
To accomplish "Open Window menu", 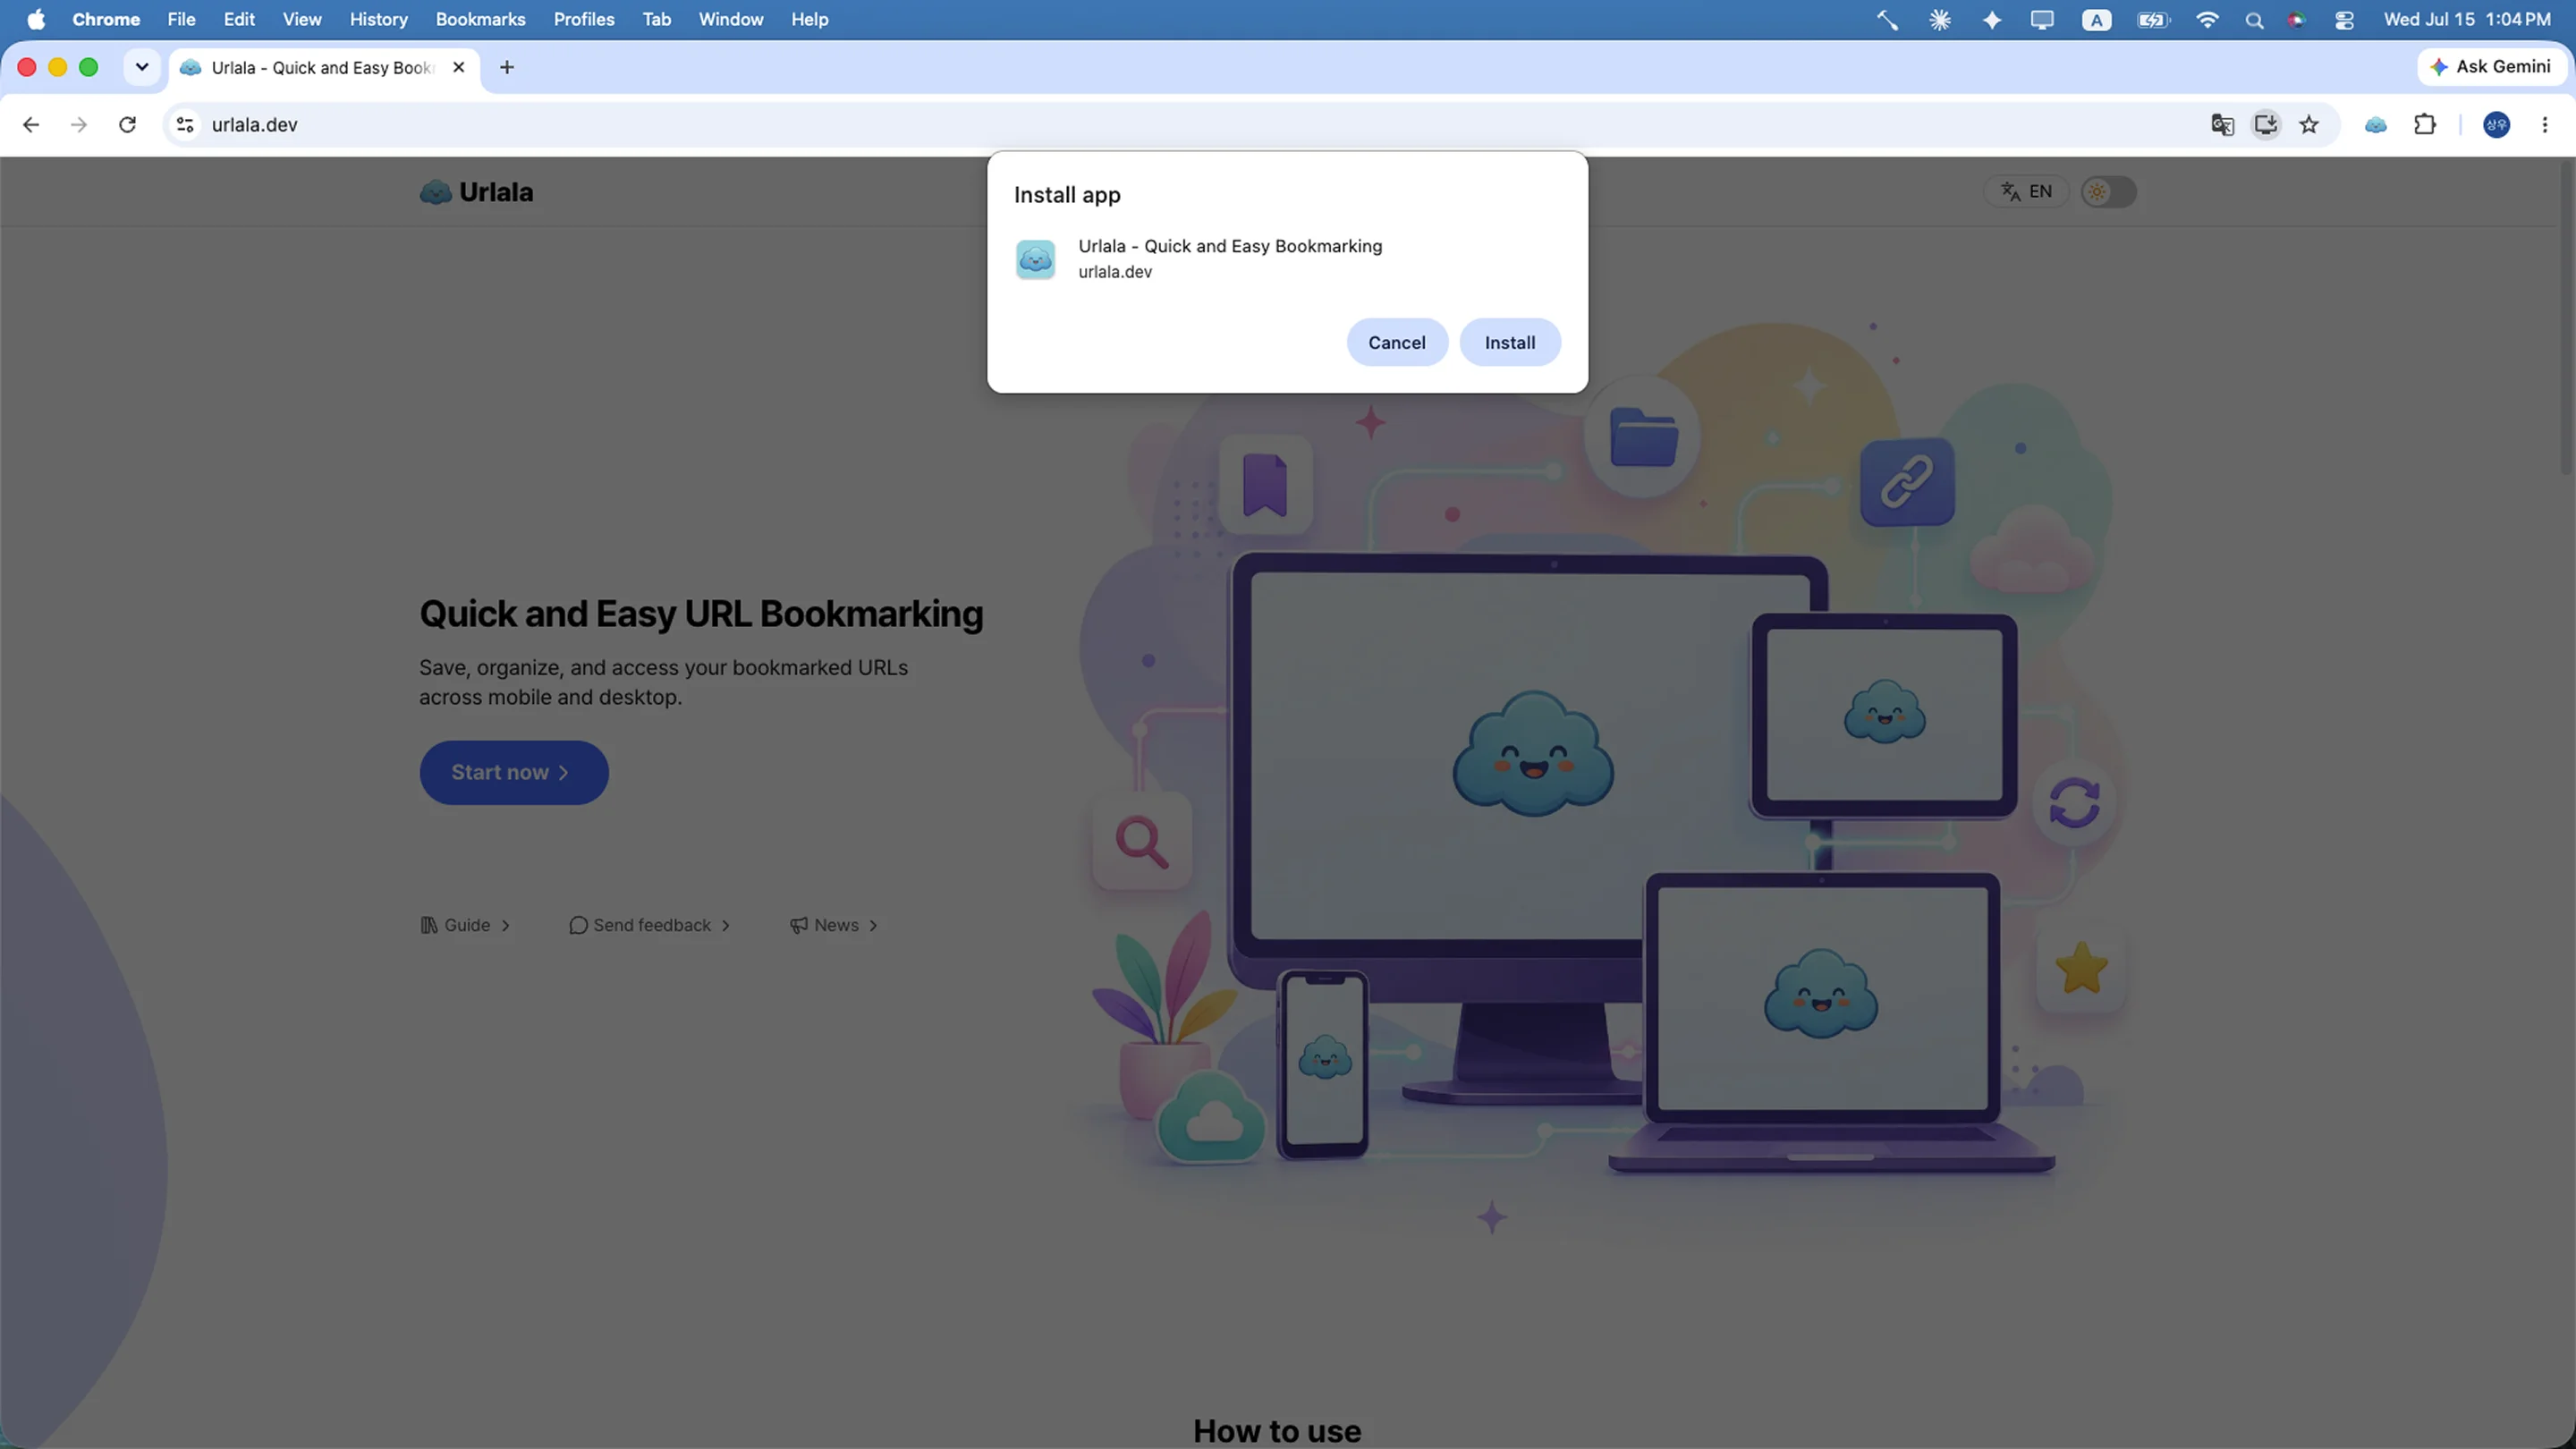I will pos(731,19).
